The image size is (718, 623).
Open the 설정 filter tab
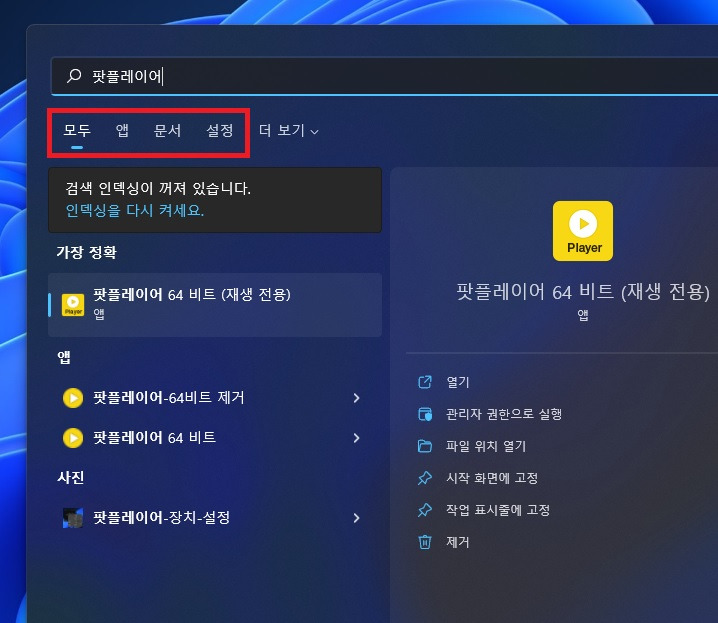coord(220,130)
